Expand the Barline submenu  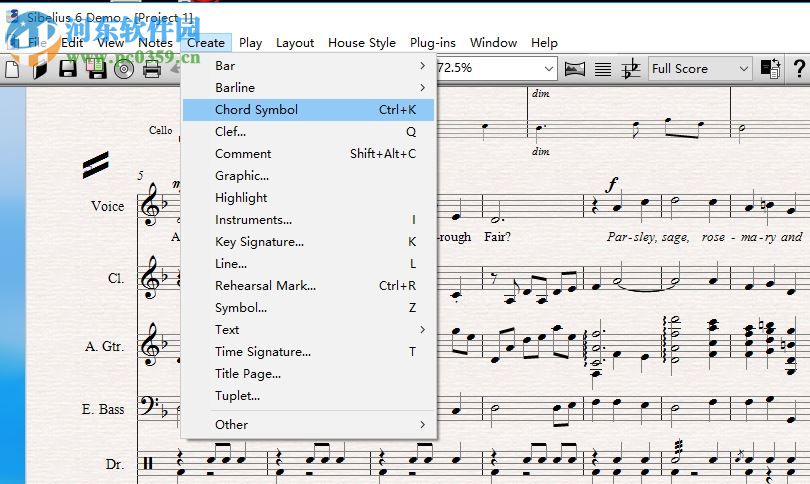(308, 88)
